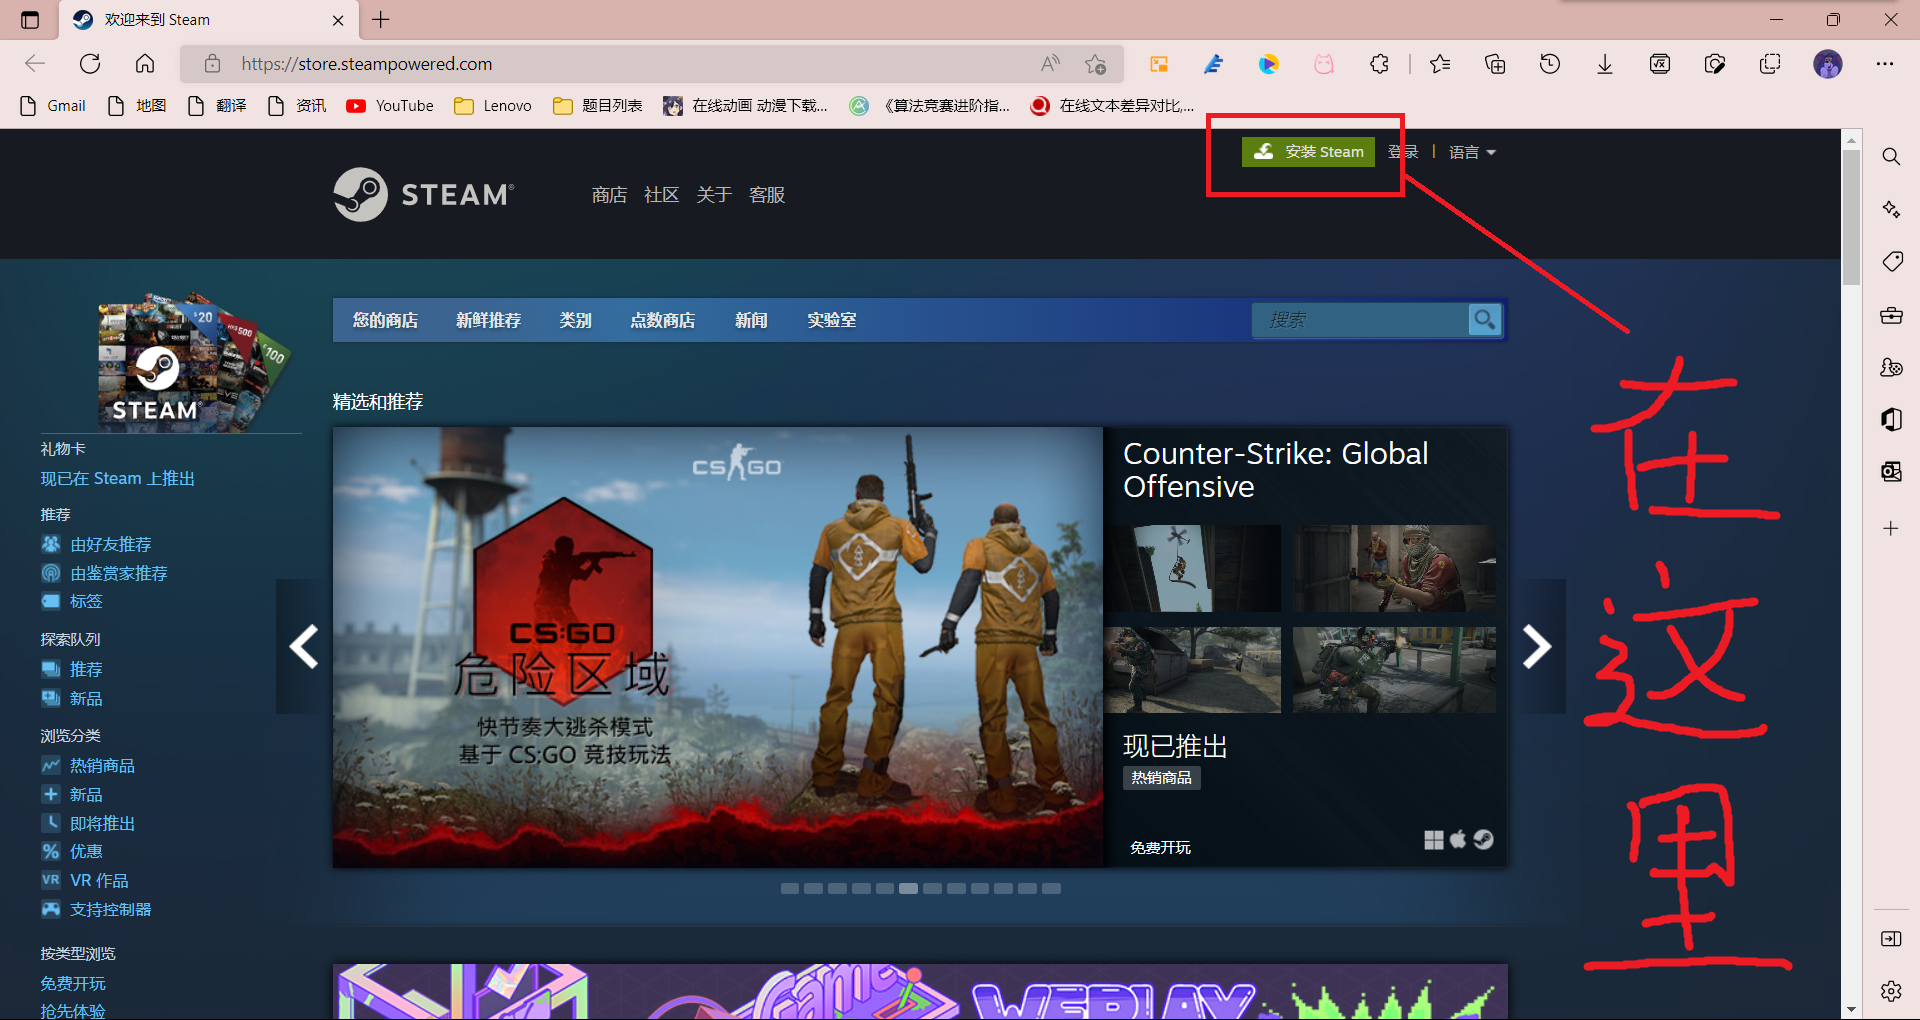Click the green 安装 Steam button

coord(1308,152)
